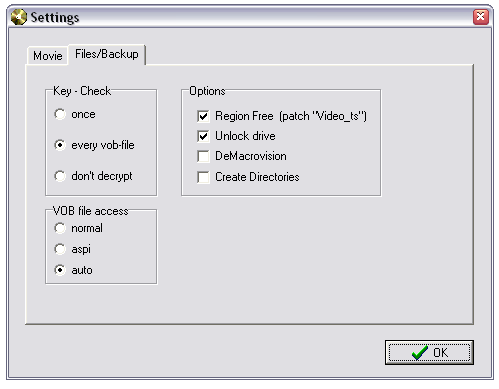Select the Files/Backup tab
This screenshot has width=499, height=389.
tap(107, 54)
